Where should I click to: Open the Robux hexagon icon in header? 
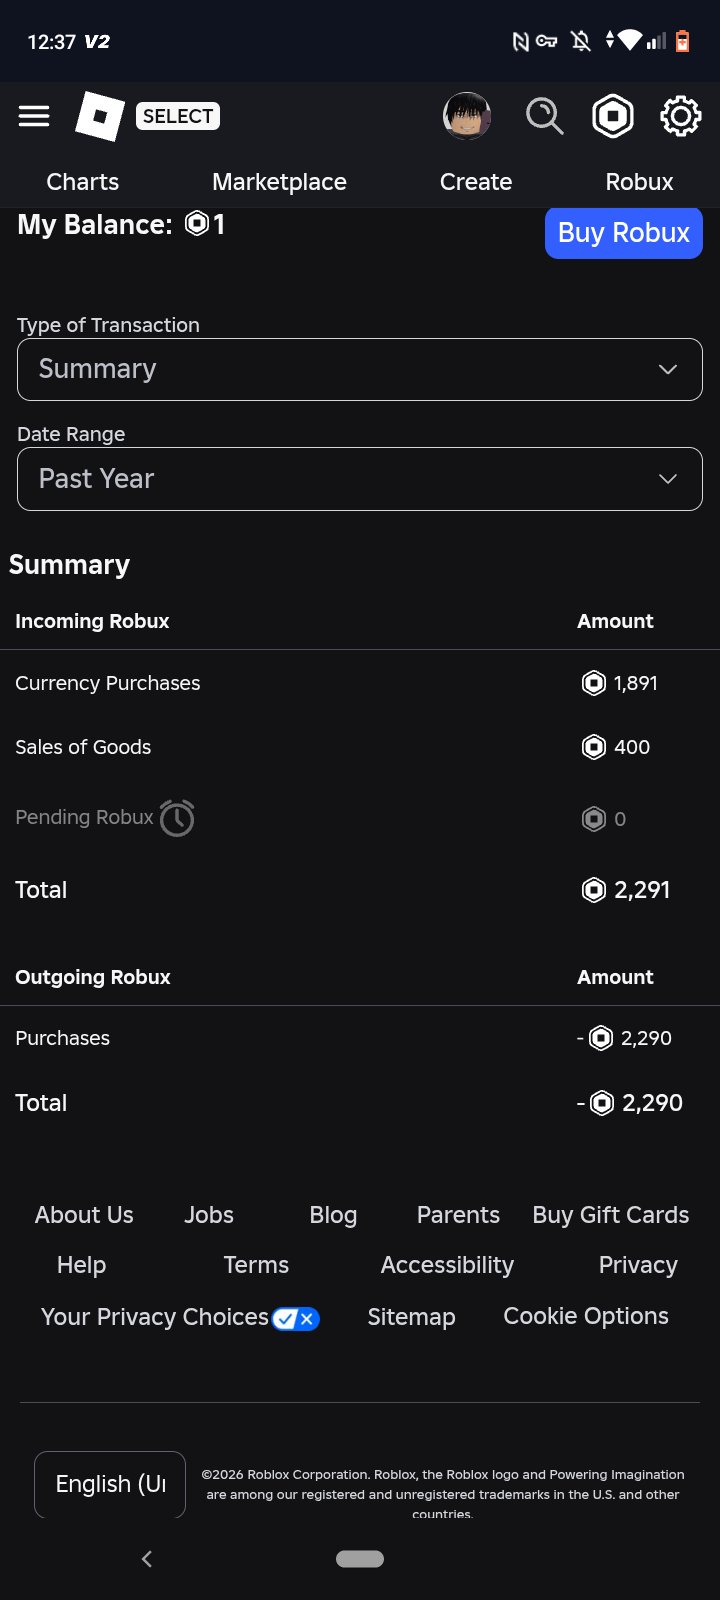tap(613, 116)
